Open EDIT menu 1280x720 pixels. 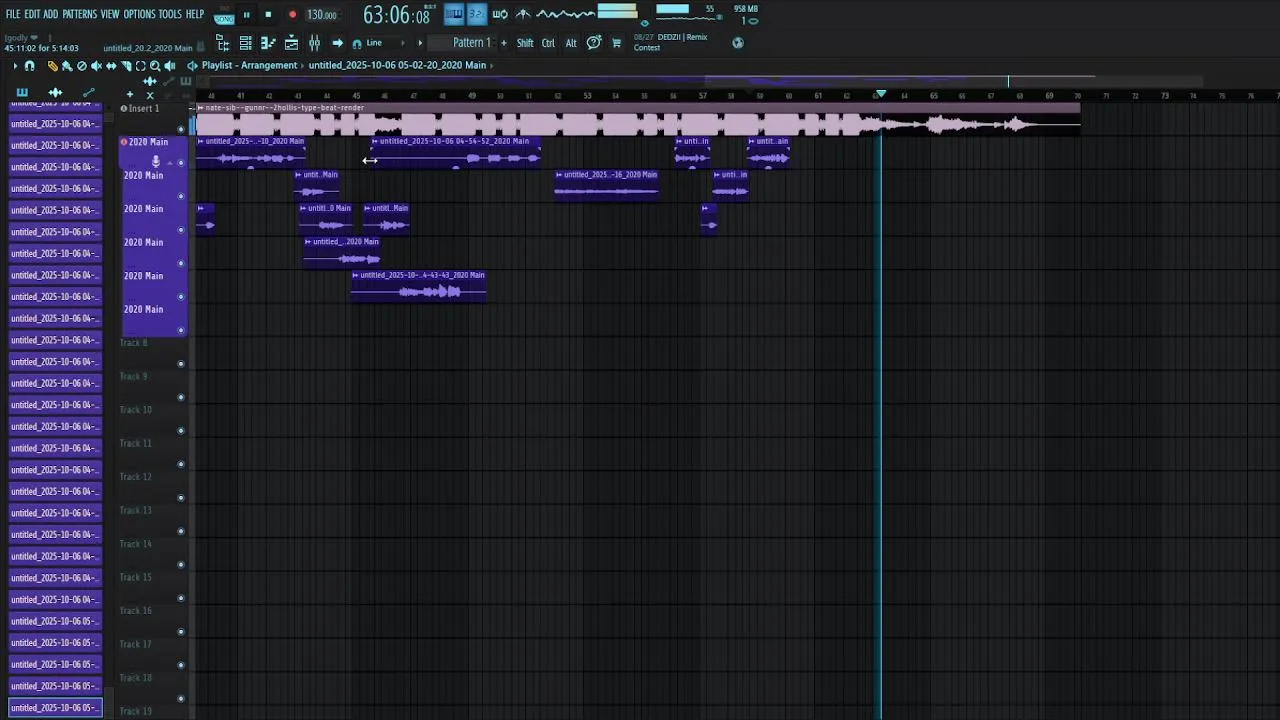(x=32, y=14)
